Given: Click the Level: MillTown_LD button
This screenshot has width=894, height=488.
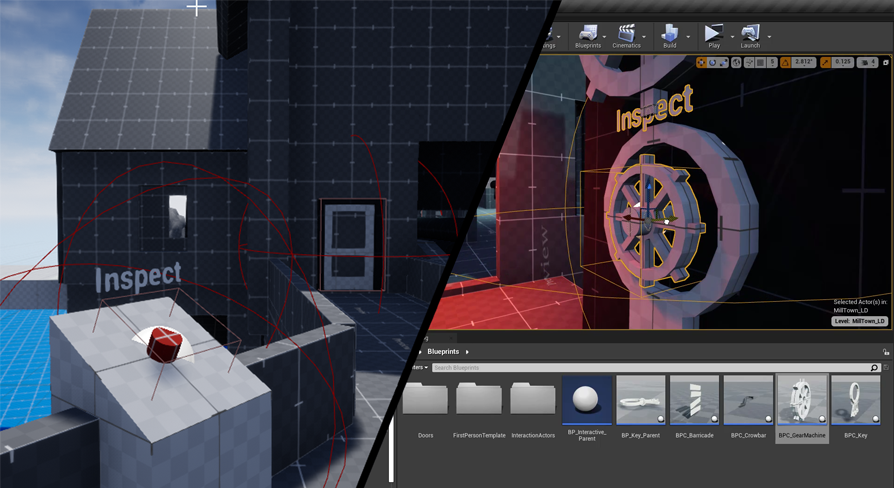Looking at the screenshot, I should (859, 321).
